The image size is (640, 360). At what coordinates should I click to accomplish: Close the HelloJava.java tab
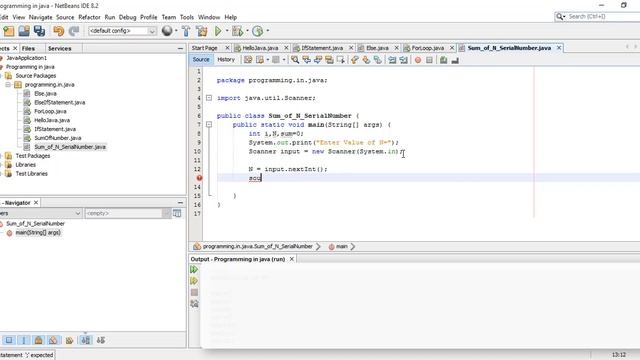[286, 48]
